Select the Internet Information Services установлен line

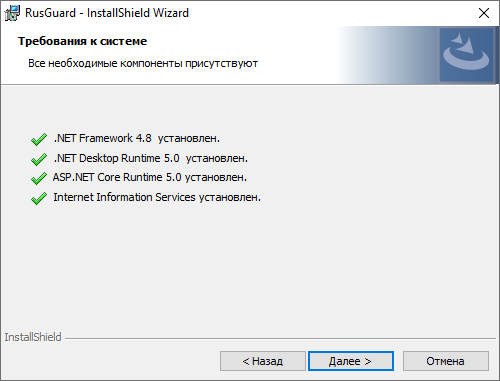coord(157,197)
